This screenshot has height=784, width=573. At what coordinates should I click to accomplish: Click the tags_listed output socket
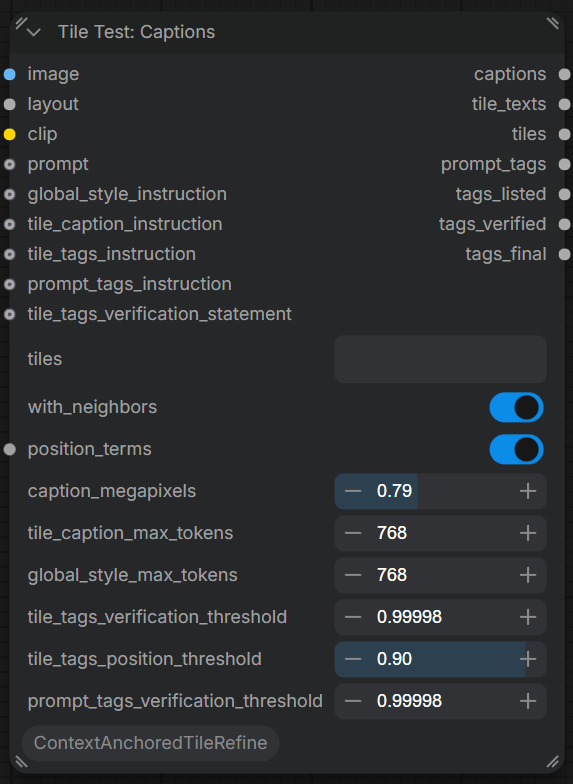pos(564,194)
